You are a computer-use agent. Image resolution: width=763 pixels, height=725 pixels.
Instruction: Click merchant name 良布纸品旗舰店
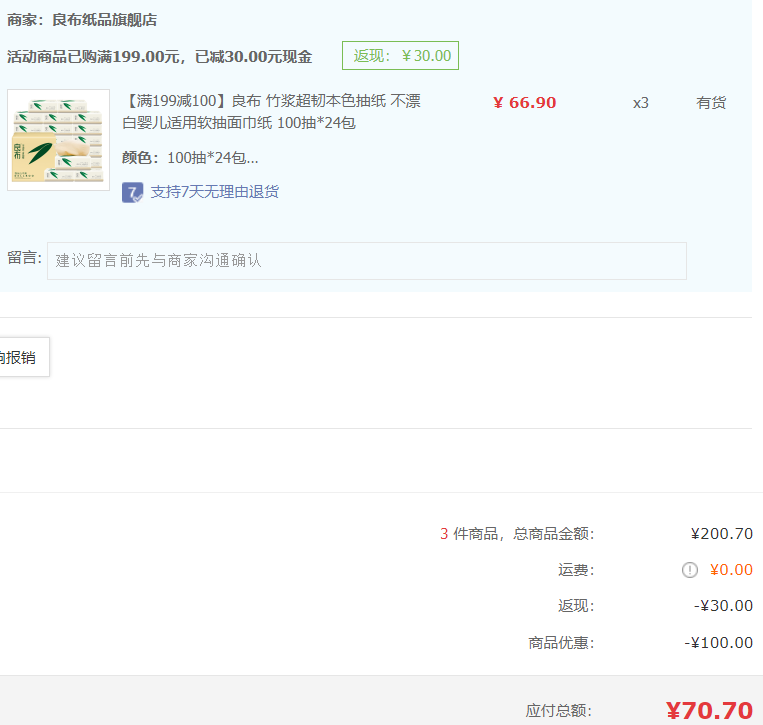[105, 20]
